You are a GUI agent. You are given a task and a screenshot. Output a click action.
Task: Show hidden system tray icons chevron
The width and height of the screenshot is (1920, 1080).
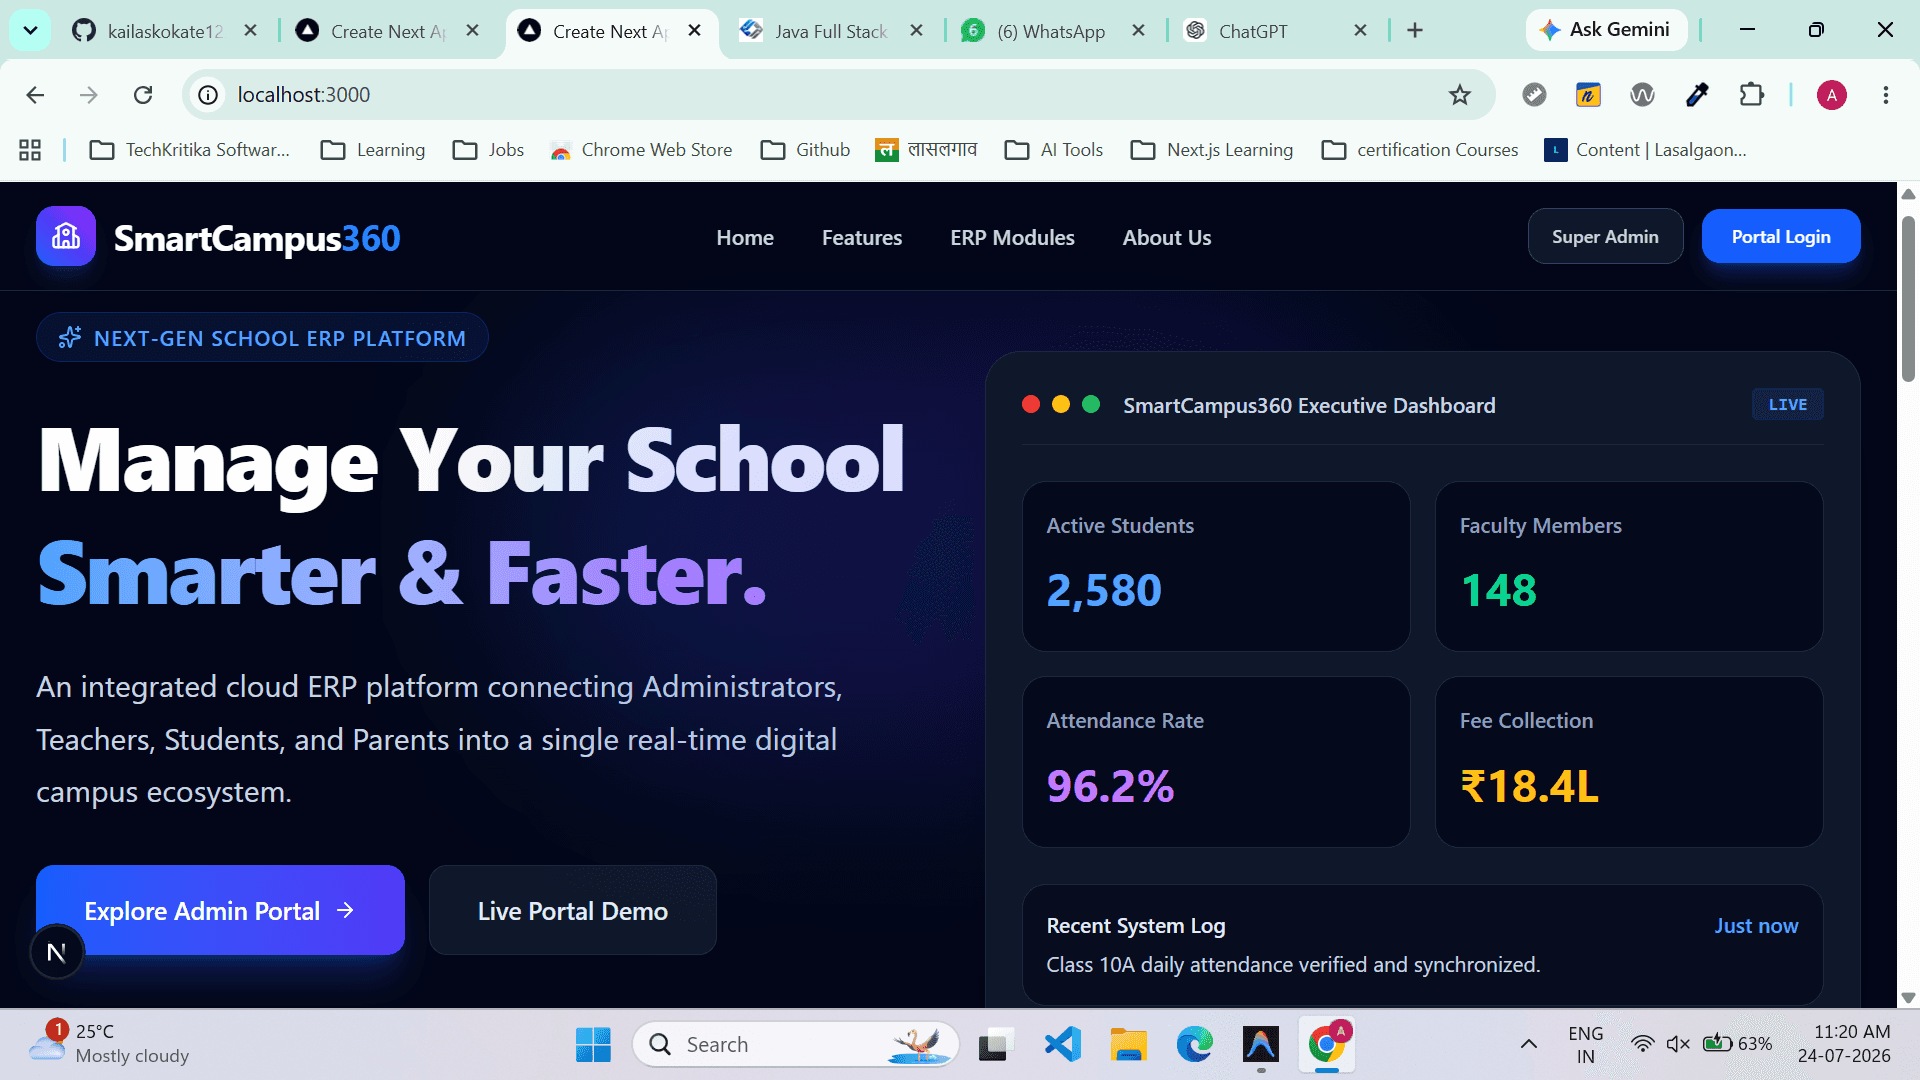(x=1528, y=1045)
